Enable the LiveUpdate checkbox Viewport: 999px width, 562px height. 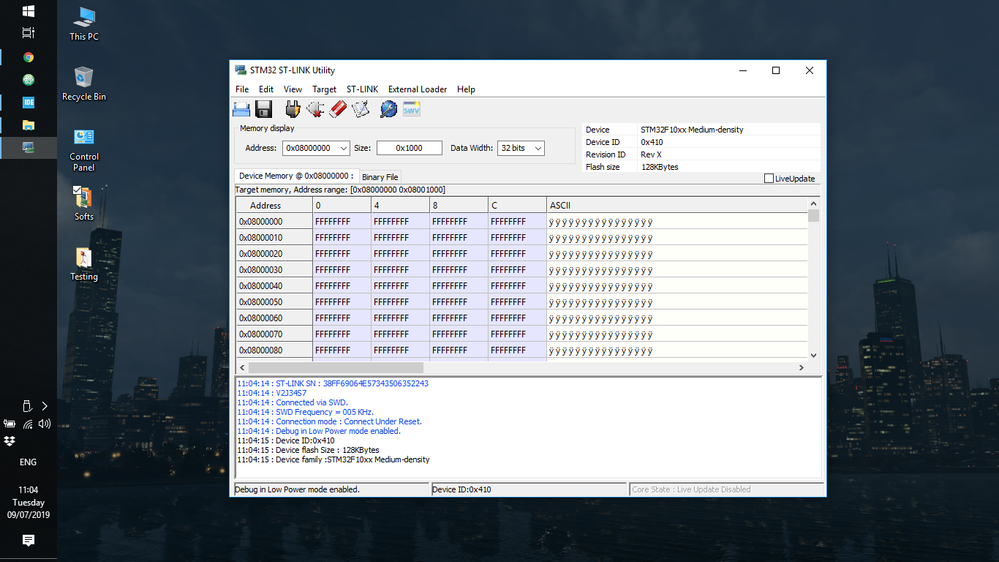[769, 178]
